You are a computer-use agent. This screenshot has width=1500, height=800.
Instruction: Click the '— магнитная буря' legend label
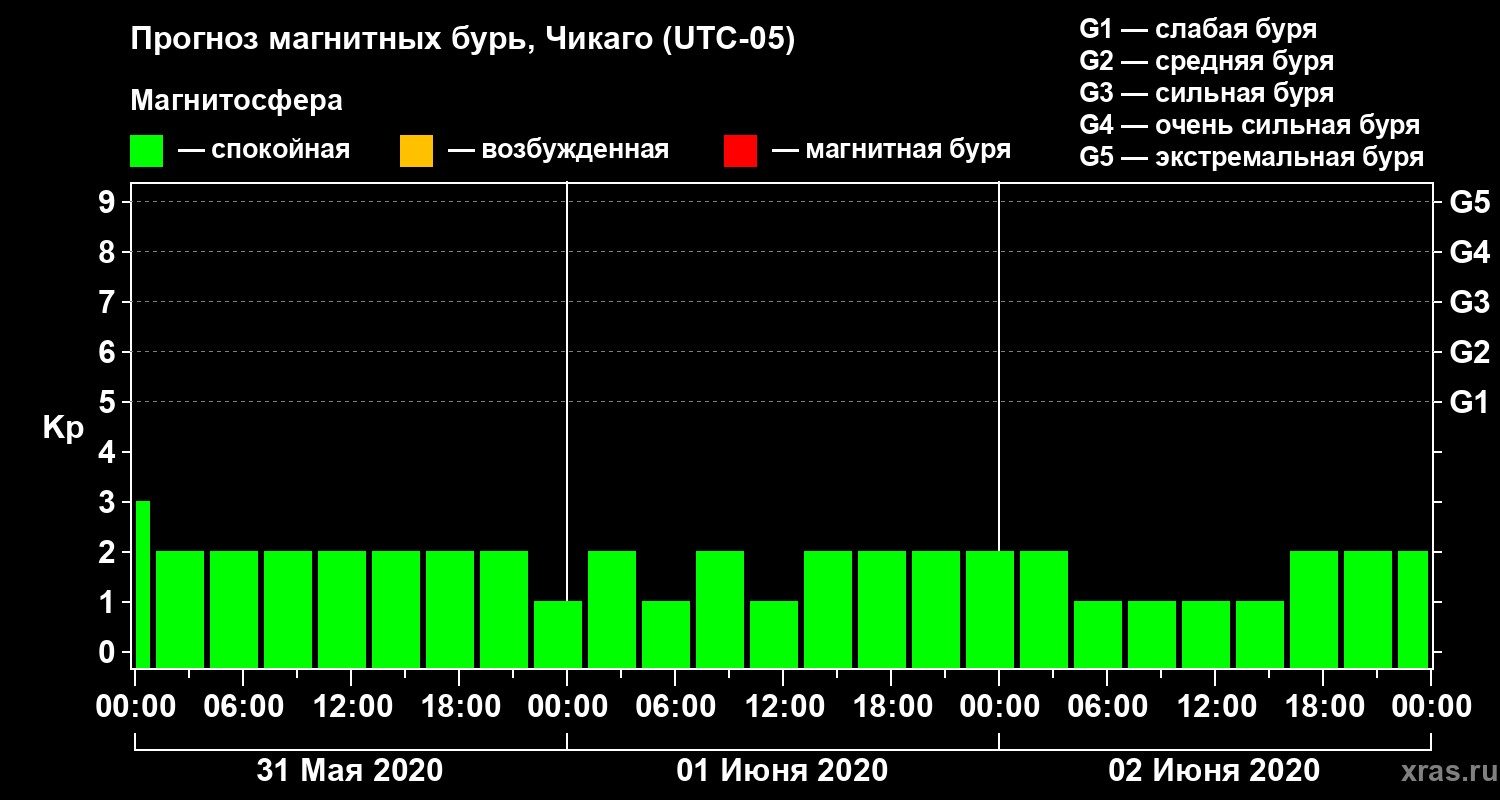tap(891, 151)
